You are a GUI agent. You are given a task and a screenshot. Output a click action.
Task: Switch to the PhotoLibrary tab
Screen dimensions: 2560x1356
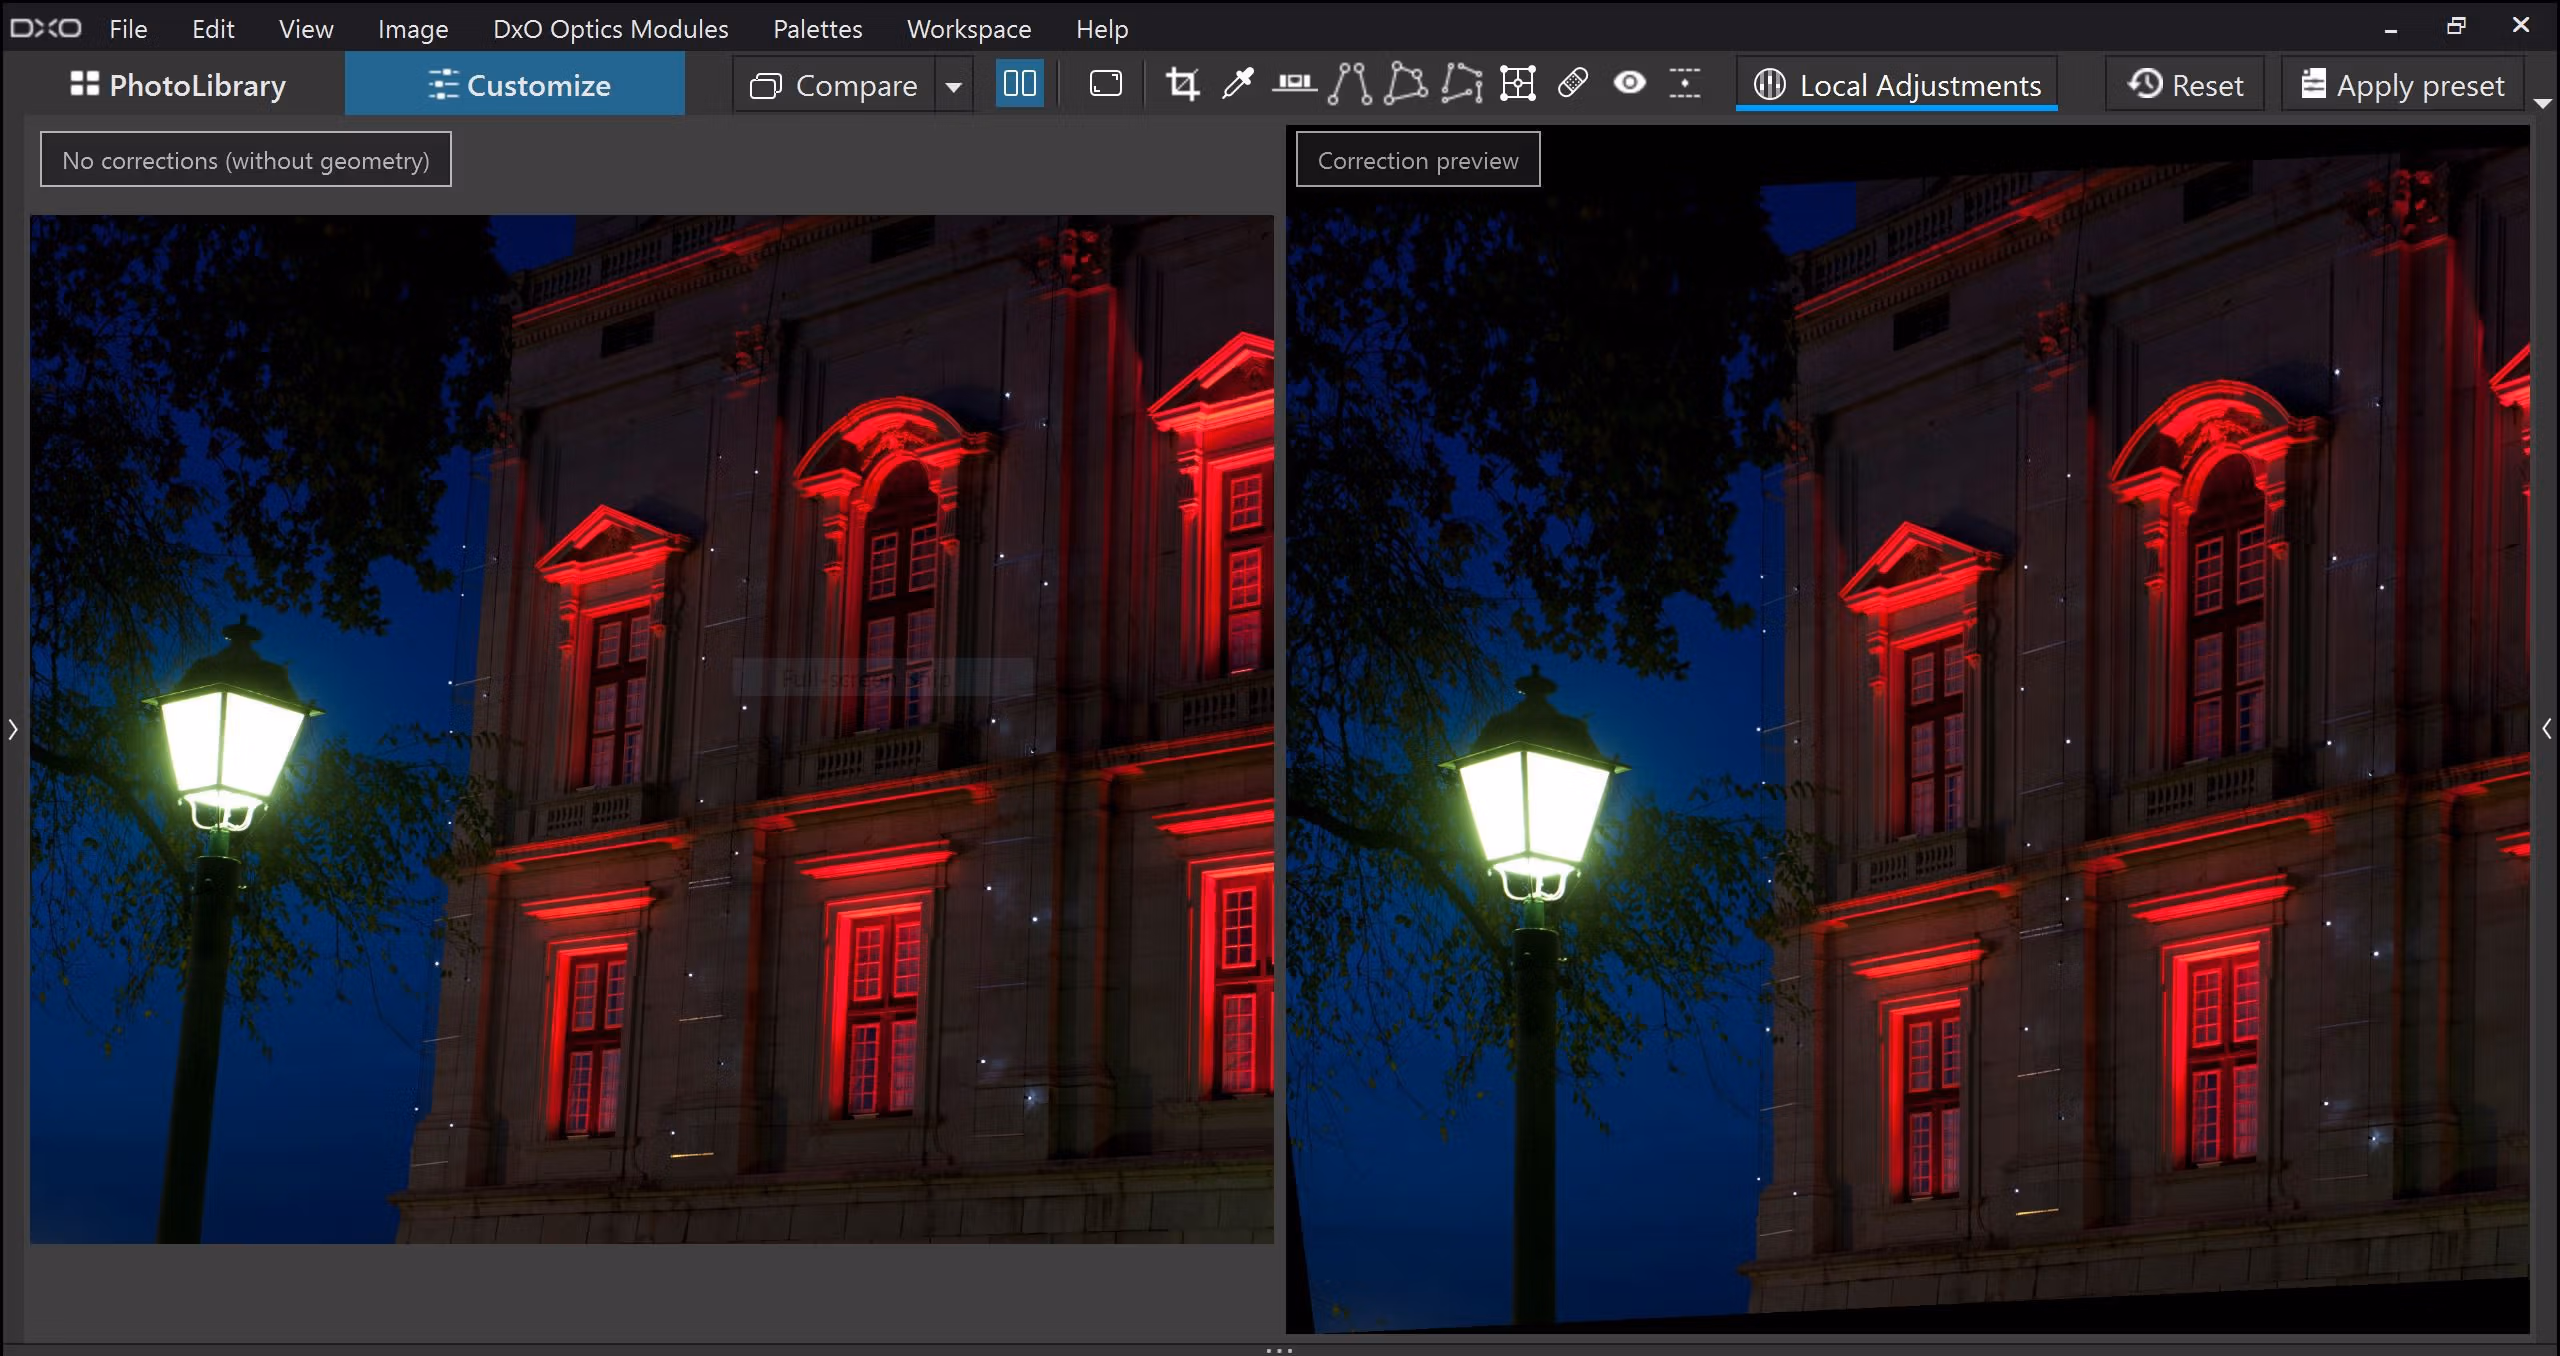tap(178, 85)
